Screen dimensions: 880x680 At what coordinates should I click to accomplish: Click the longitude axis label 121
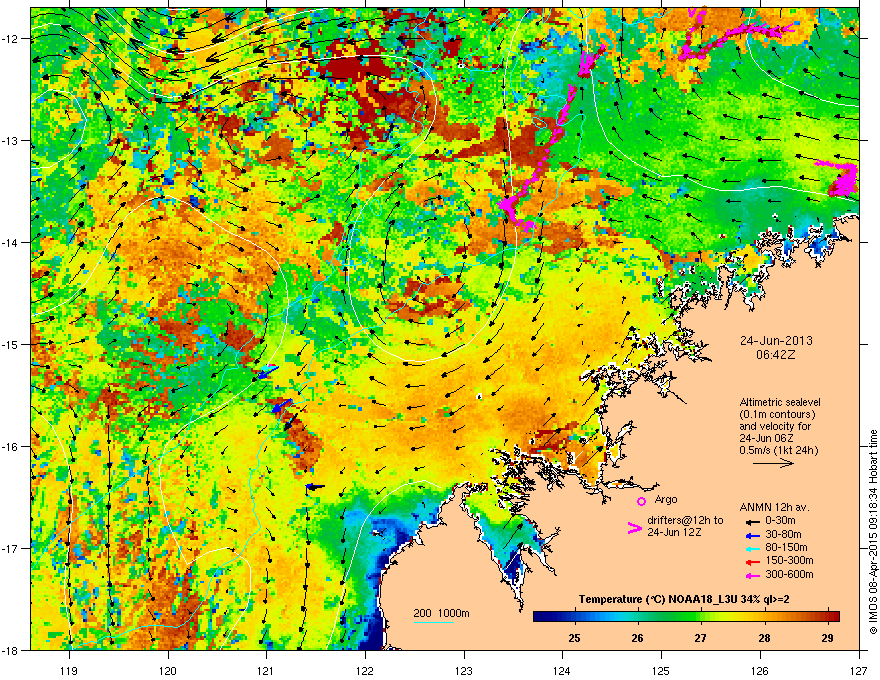(266, 671)
